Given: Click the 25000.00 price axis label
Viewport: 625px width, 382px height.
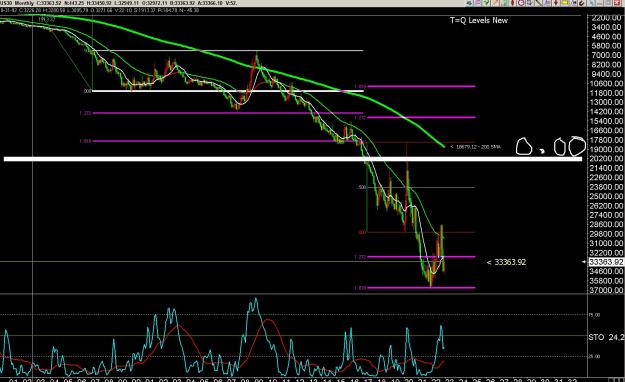Looking at the screenshot, I should [x=605, y=196].
